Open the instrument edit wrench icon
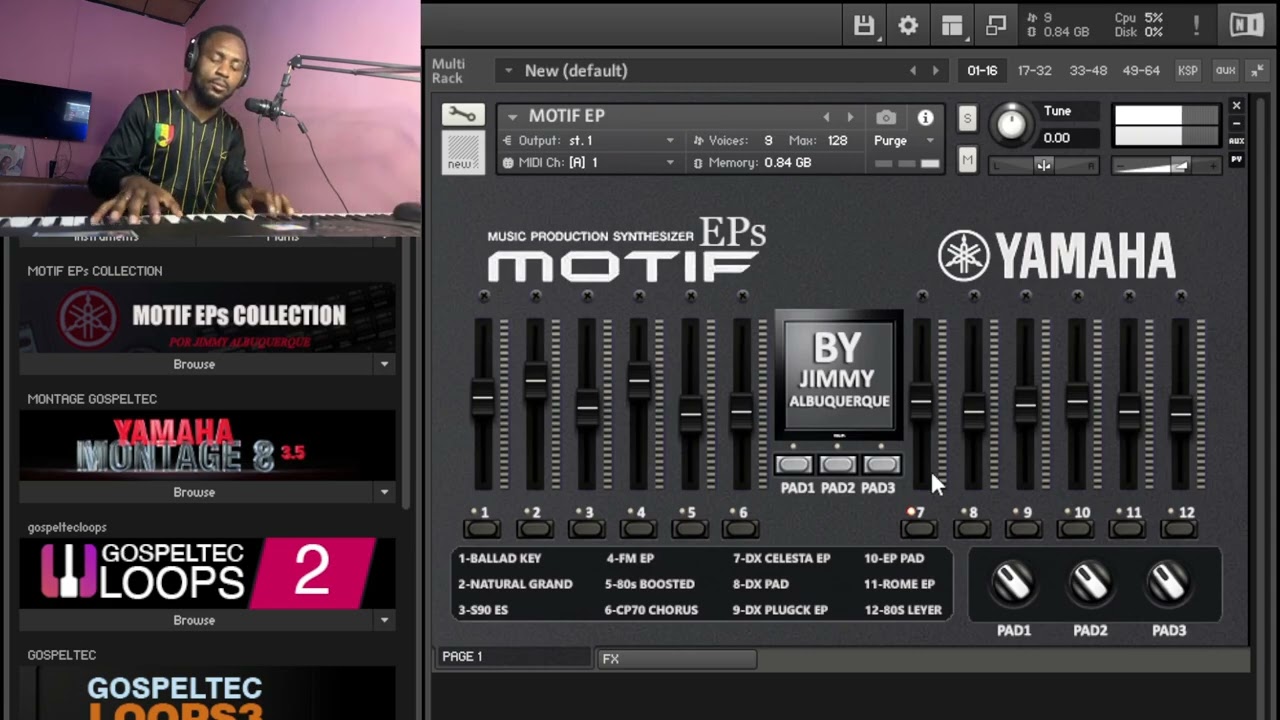The height and width of the screenshot is (720, 1280). click(x=462, y=115)
